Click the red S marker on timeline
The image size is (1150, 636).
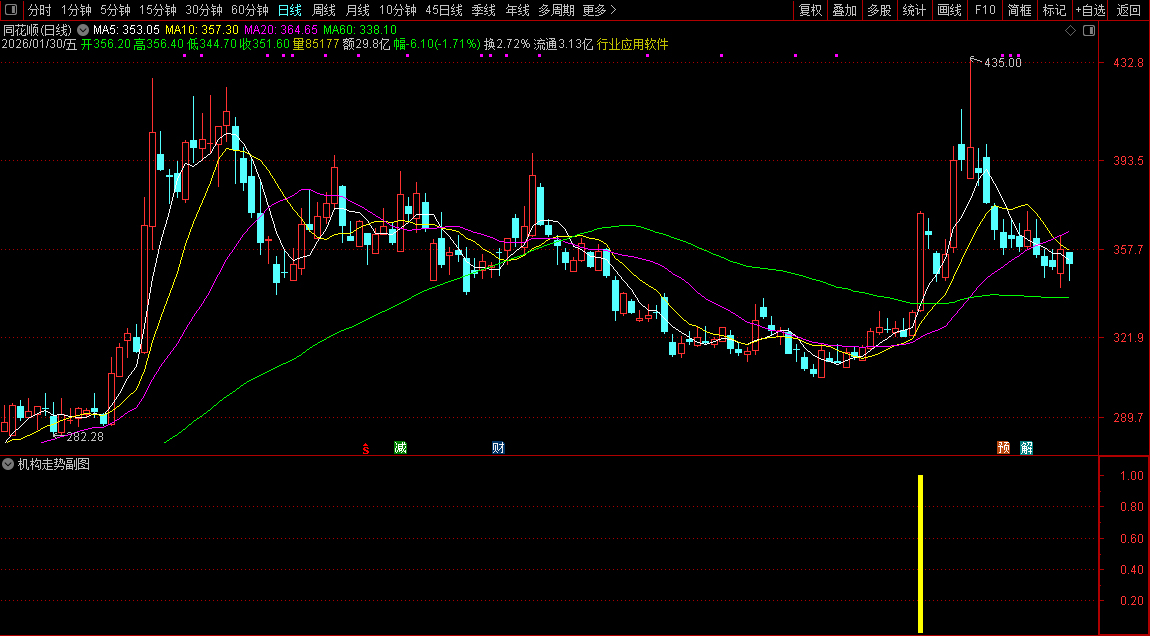pos(366,448)
